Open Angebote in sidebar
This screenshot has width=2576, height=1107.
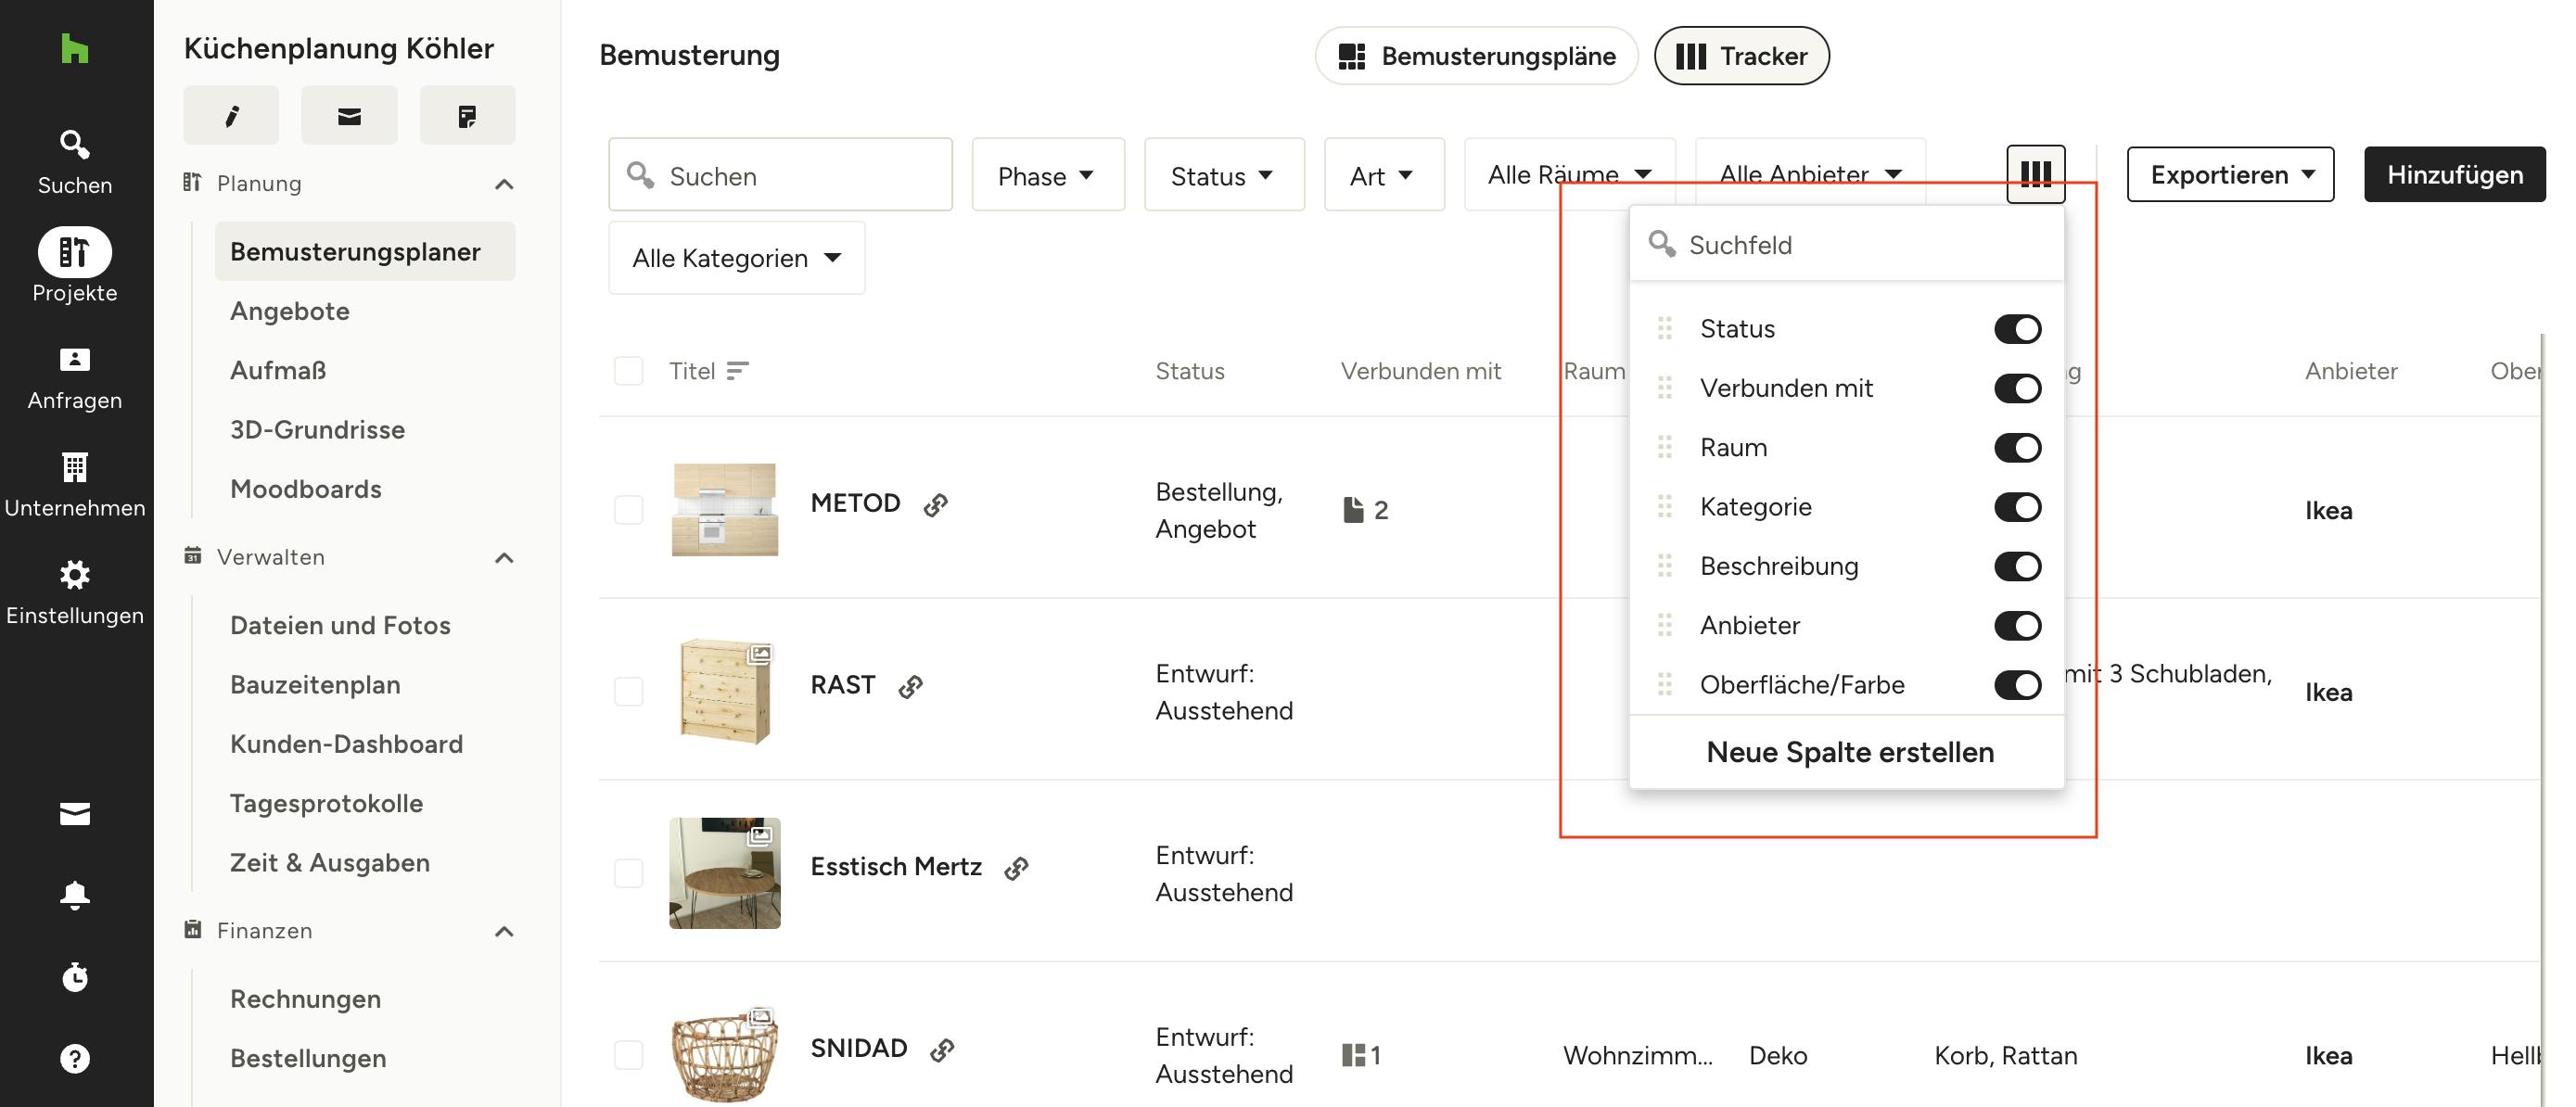[290, 311]
